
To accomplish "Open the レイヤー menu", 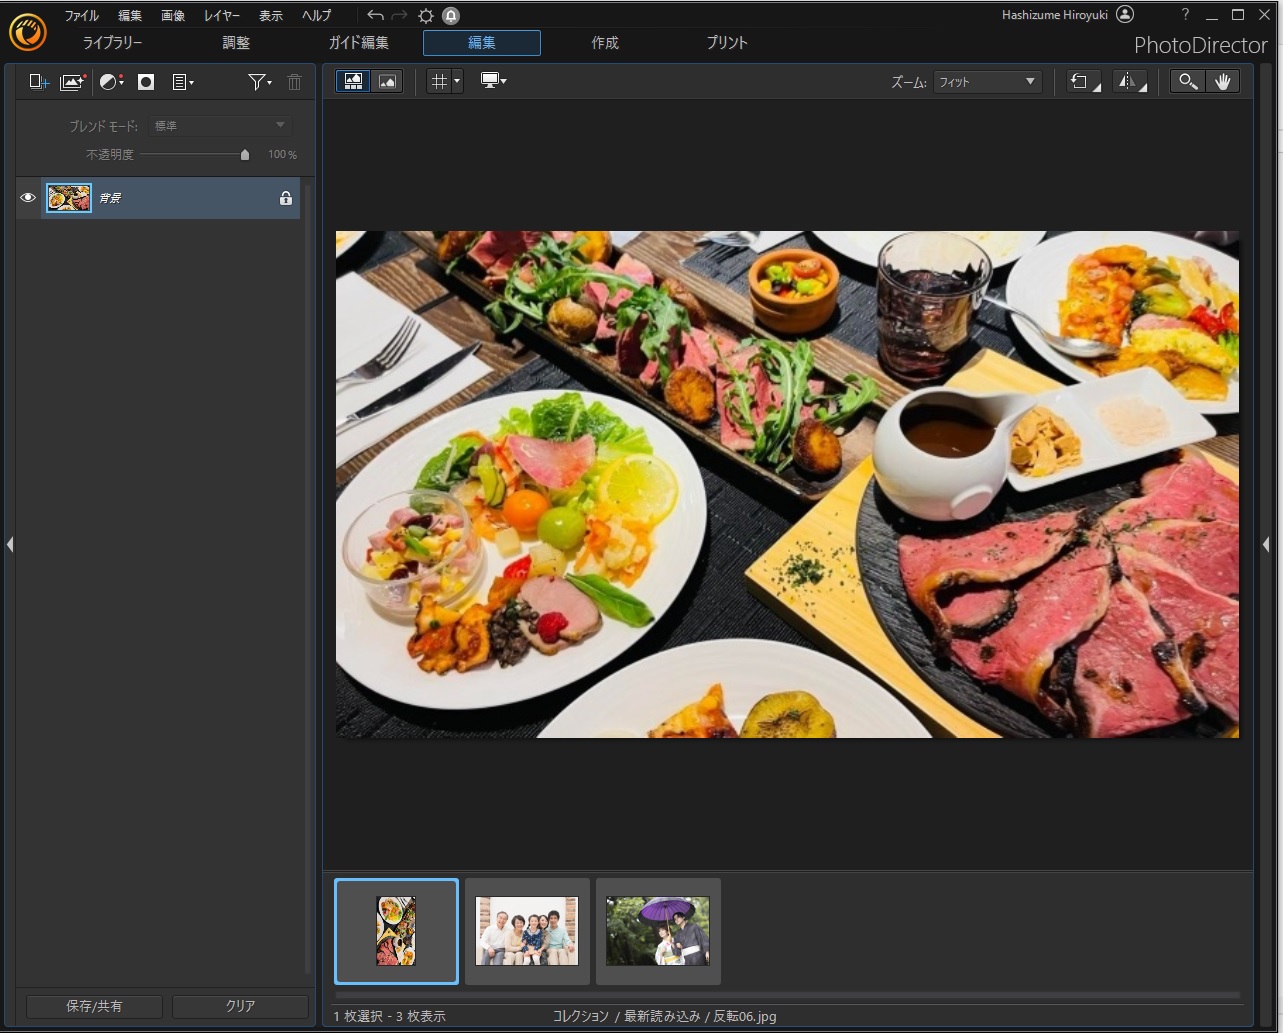I will 221,15.
